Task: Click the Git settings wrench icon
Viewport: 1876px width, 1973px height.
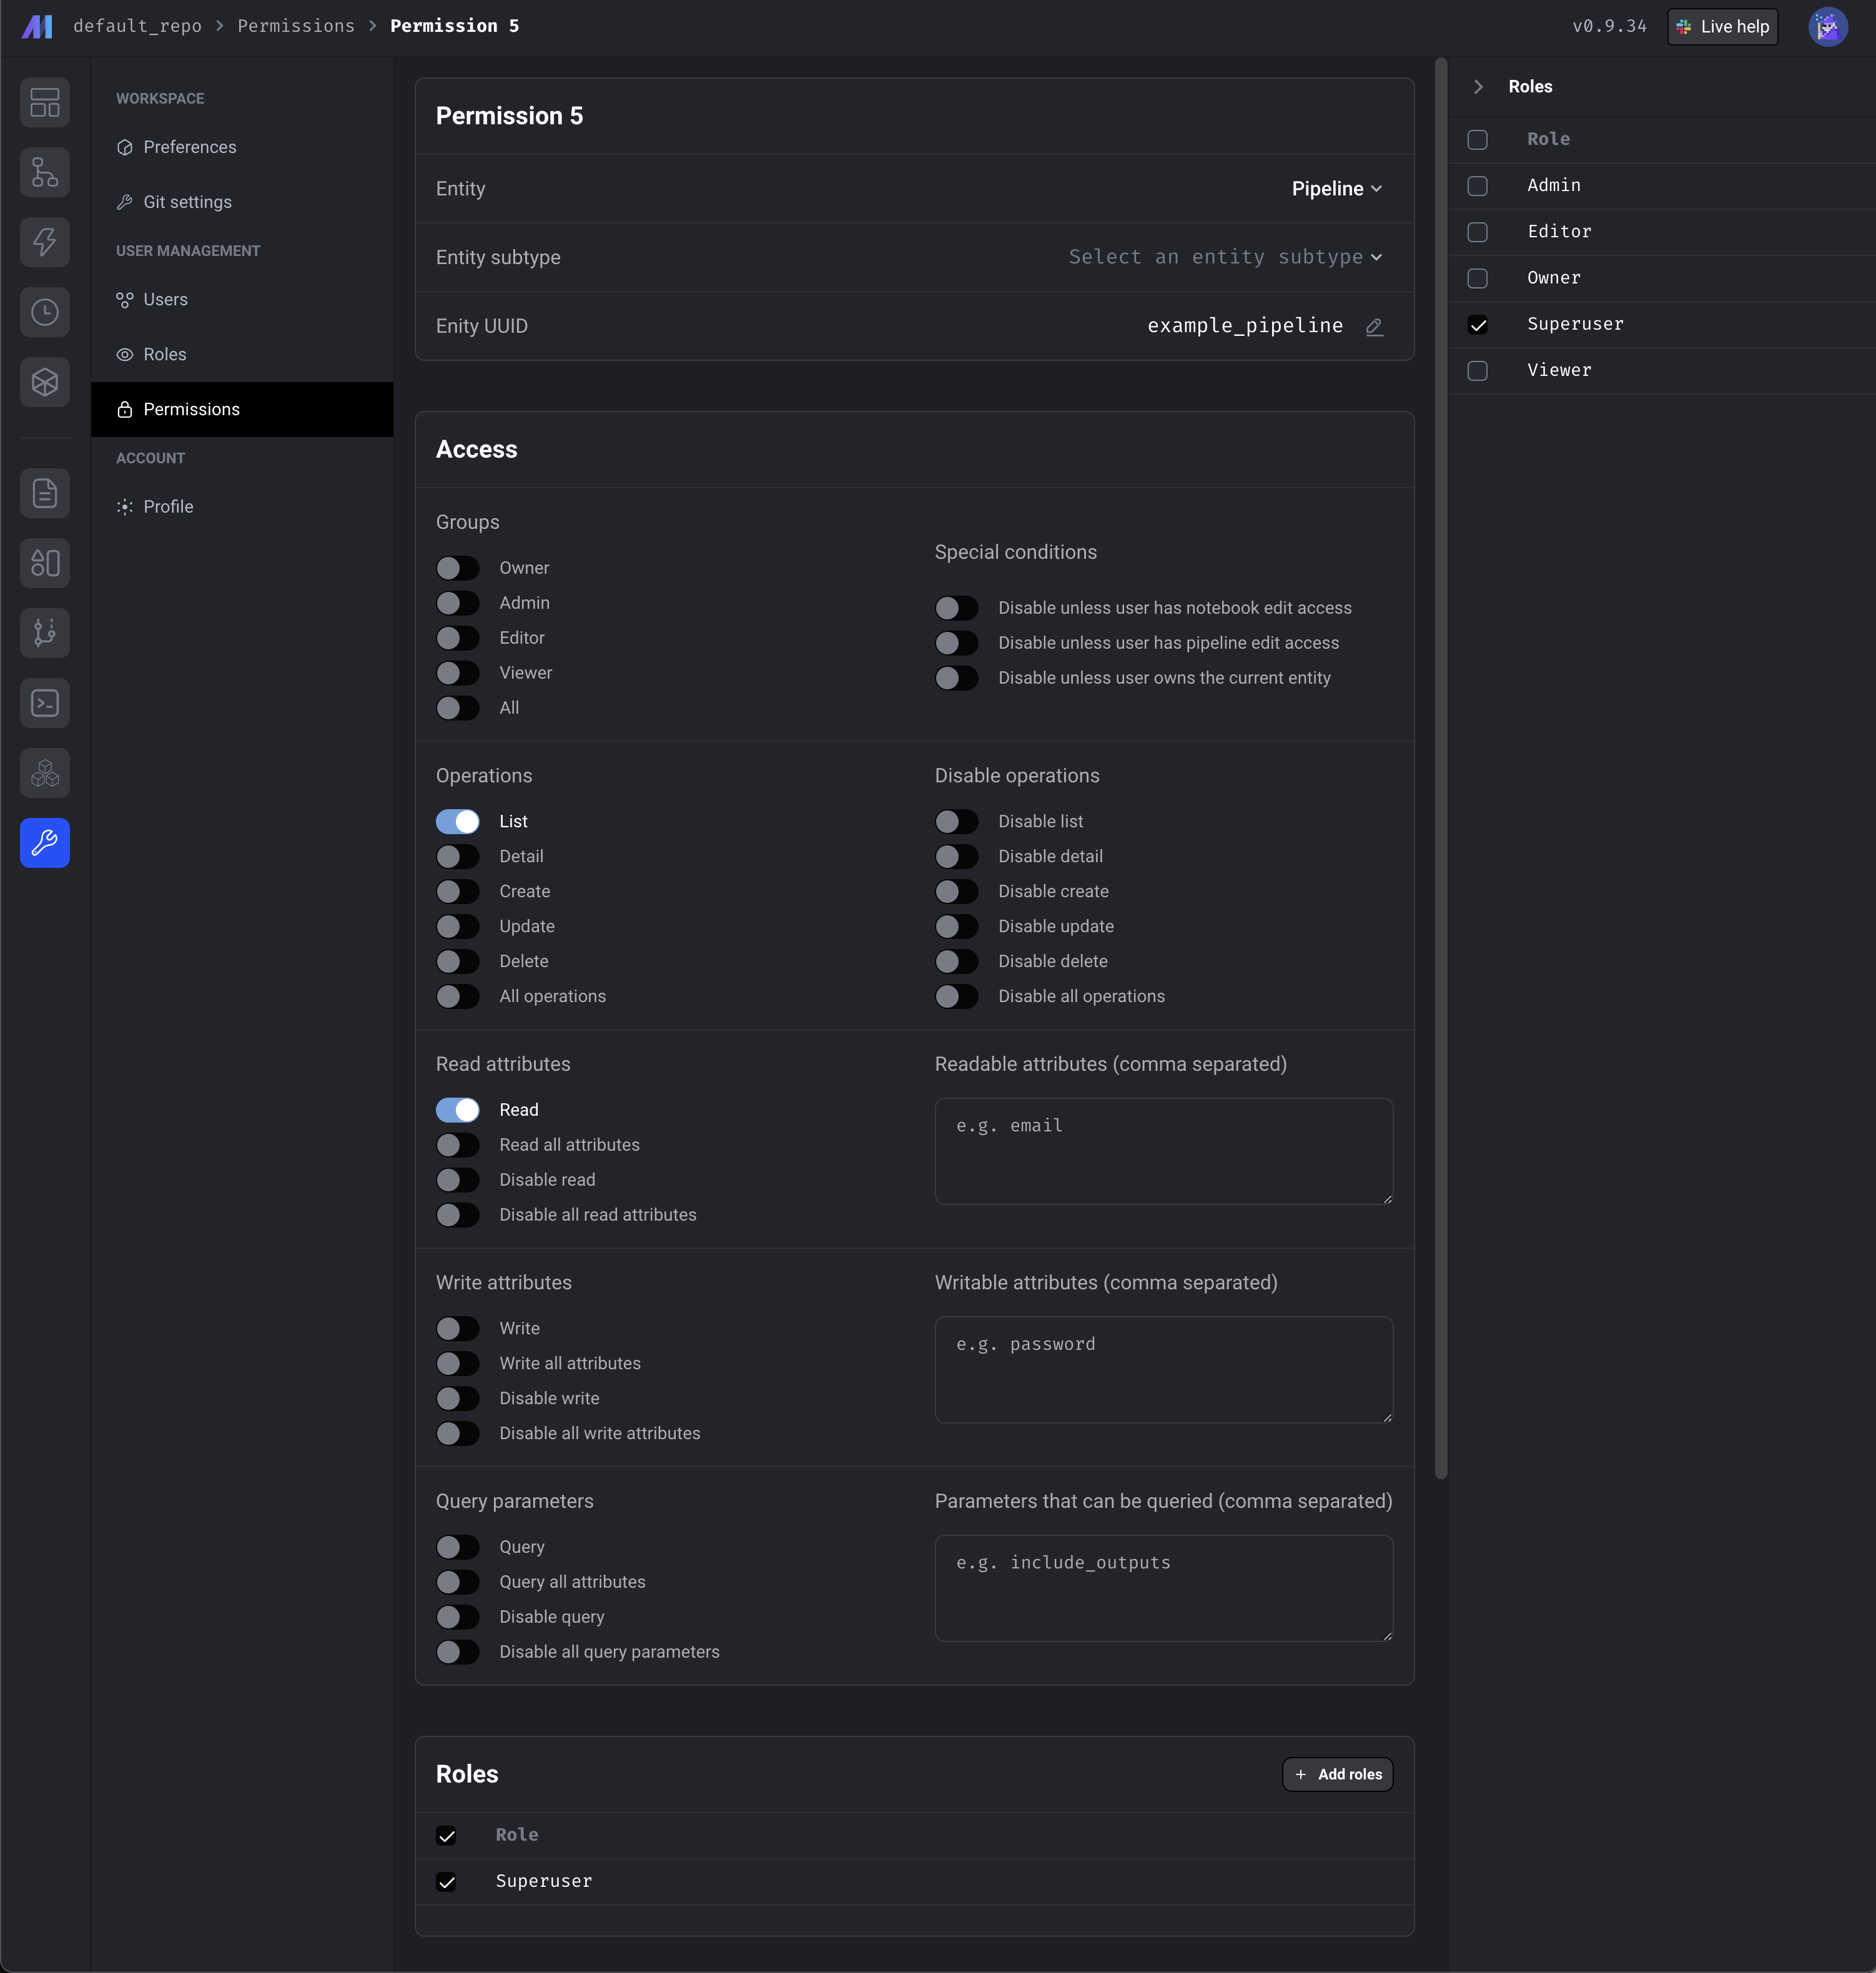Action: 125,202
